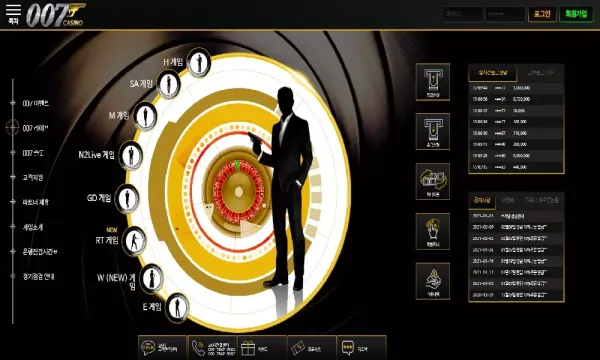Select the 정기점검 안내 sidebar item
This screenshot has width=600, height=360.
coord(38,276)
